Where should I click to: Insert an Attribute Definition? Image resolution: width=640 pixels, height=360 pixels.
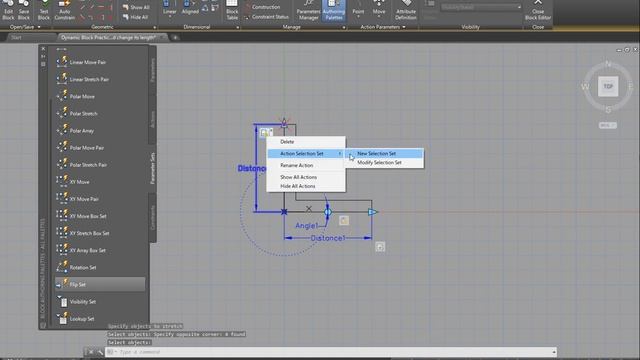pyautogui.click(x=406, y=10)
